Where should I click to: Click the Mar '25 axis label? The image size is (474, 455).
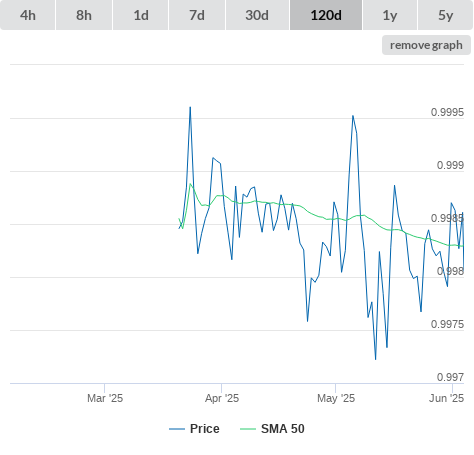pyautogui.click(x=105, y=398)
